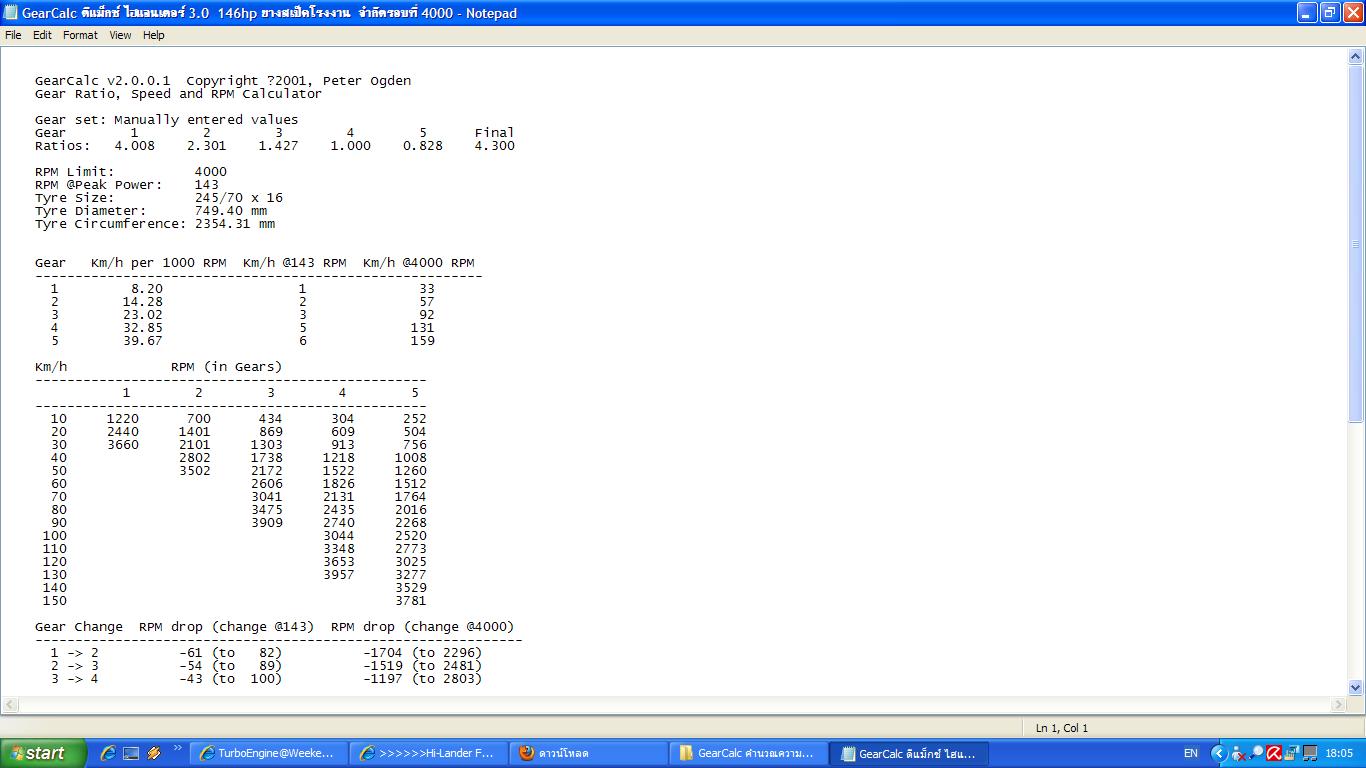Expand the Quick Launch overflow chevron
Viewport: 1366px width, 768px height.
(178, 748)
